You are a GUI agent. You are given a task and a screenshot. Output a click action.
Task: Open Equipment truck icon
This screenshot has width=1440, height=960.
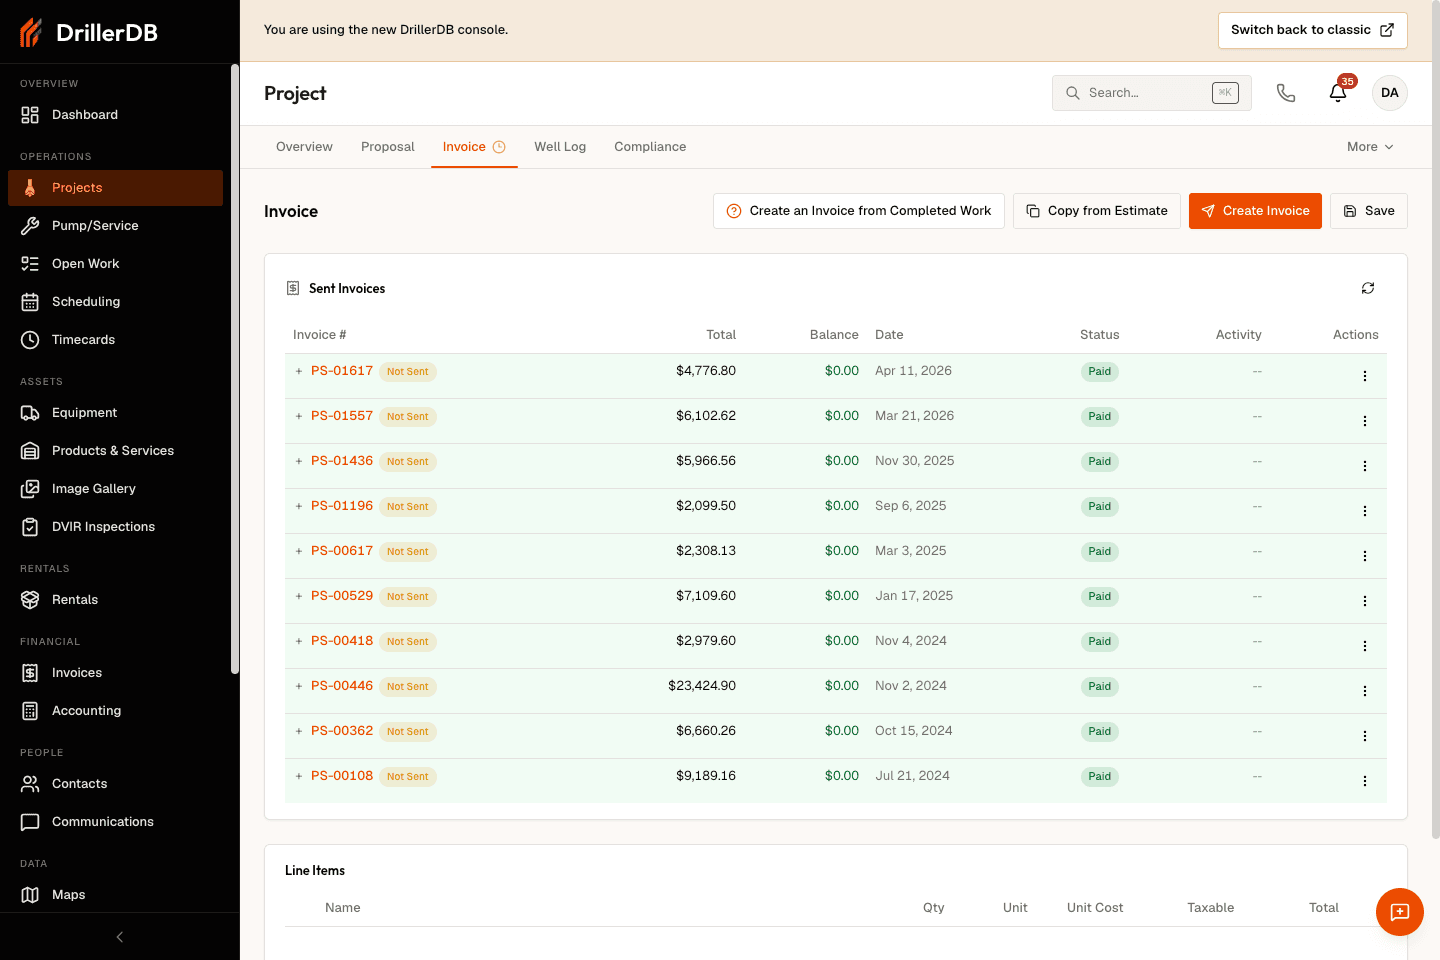point(30,413)
